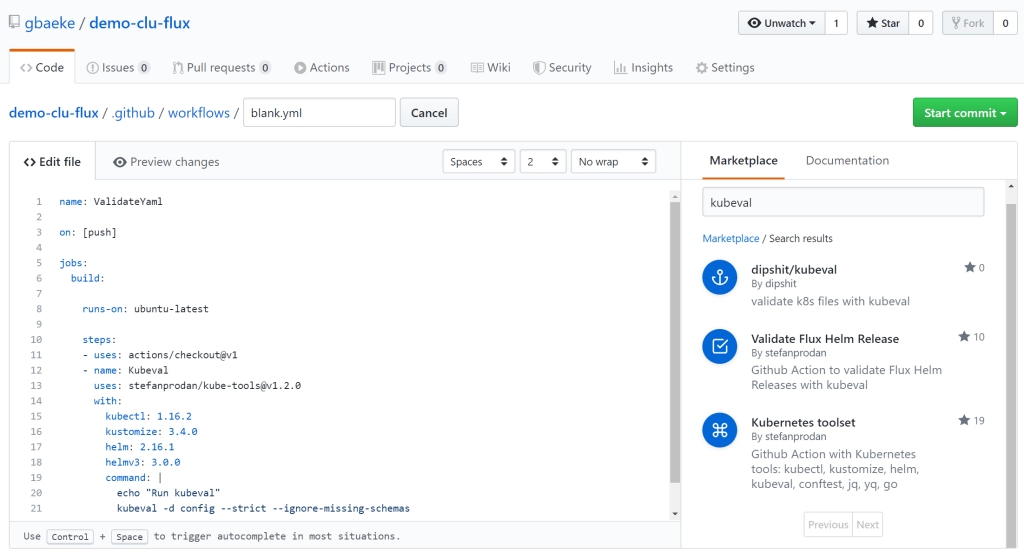1024x553 pixels.
Task: Open the Unwatch dropdown
Action: pos(782,23)
